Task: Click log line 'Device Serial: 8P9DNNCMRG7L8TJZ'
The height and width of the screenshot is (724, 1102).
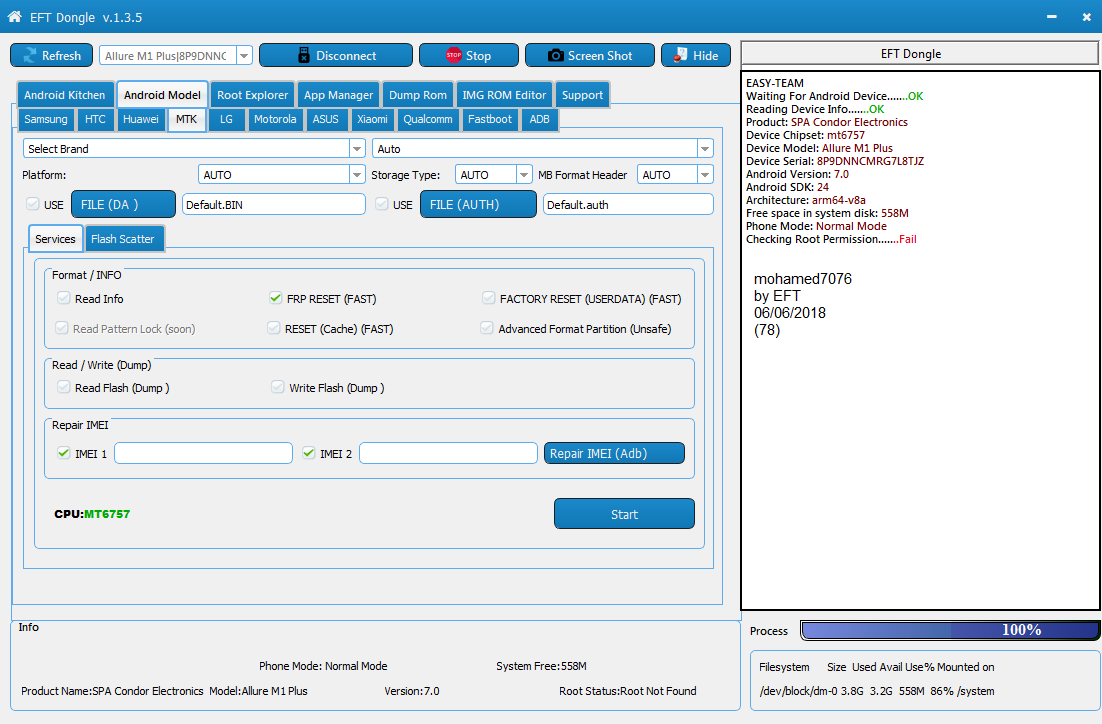Action: point(835,161)
